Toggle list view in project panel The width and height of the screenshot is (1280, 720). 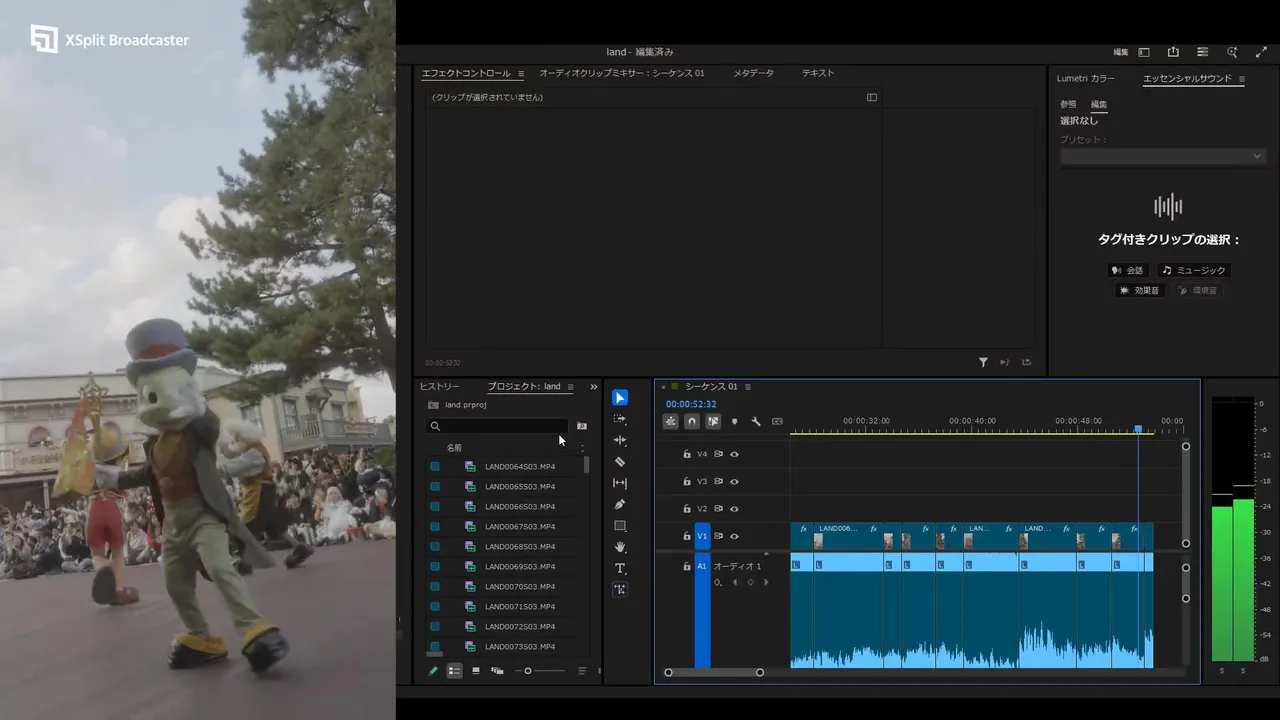(x=455, y=671)
